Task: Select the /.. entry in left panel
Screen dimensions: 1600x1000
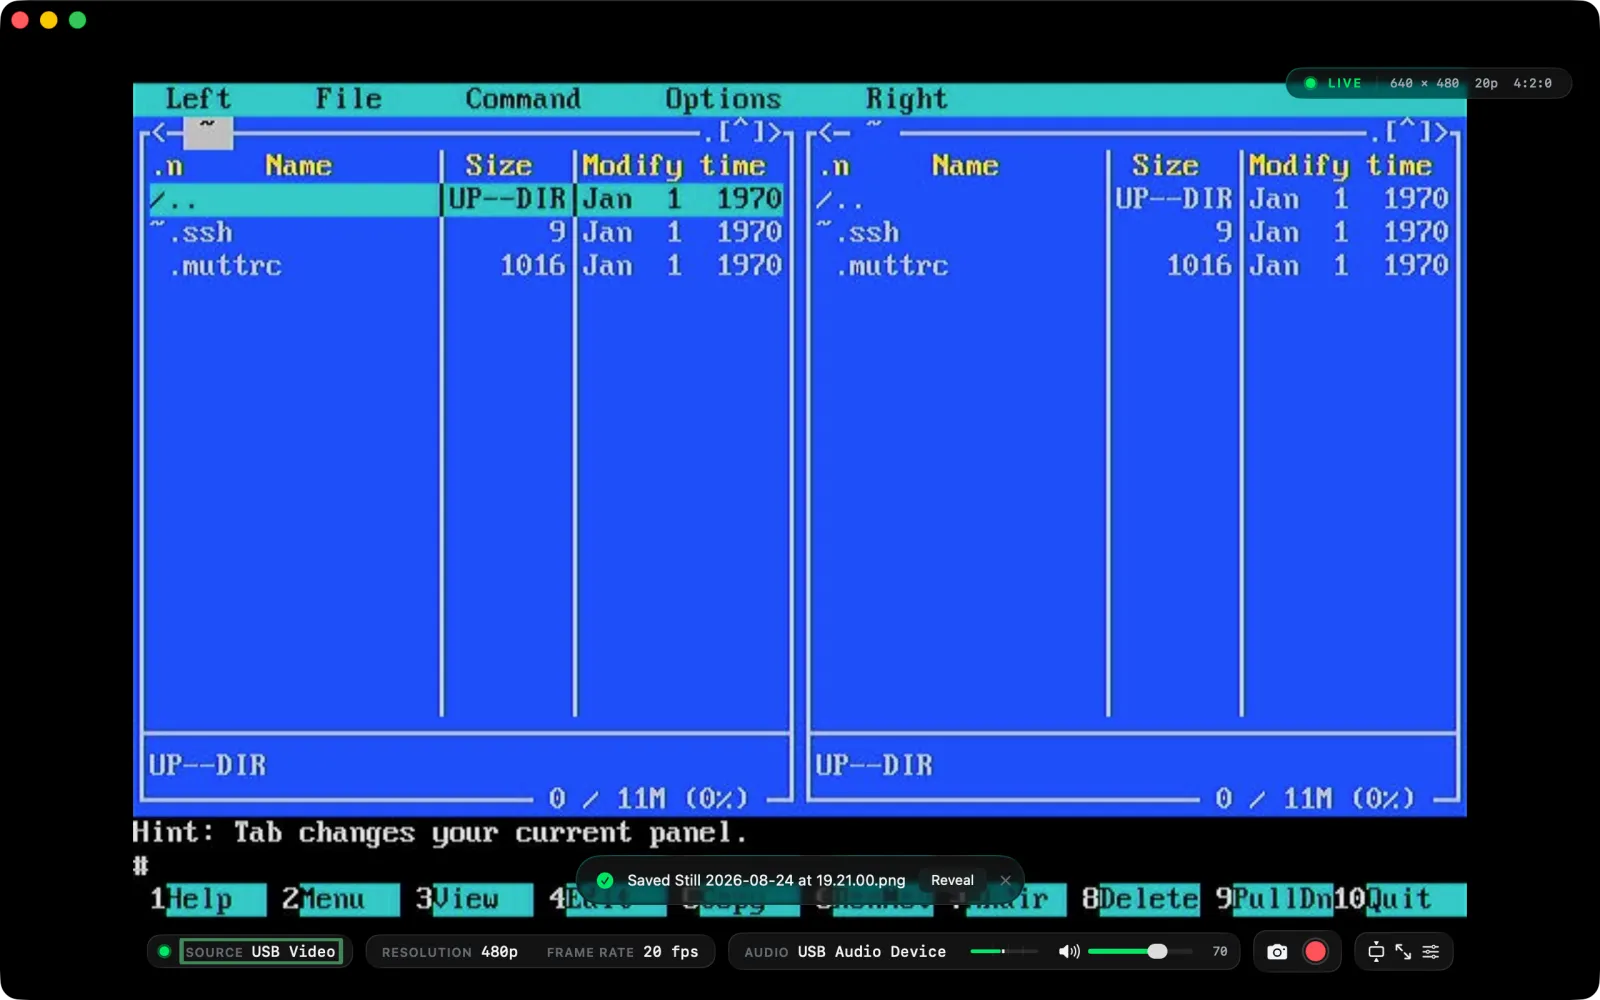Action: pyautogui.click(x=466, y=199)
